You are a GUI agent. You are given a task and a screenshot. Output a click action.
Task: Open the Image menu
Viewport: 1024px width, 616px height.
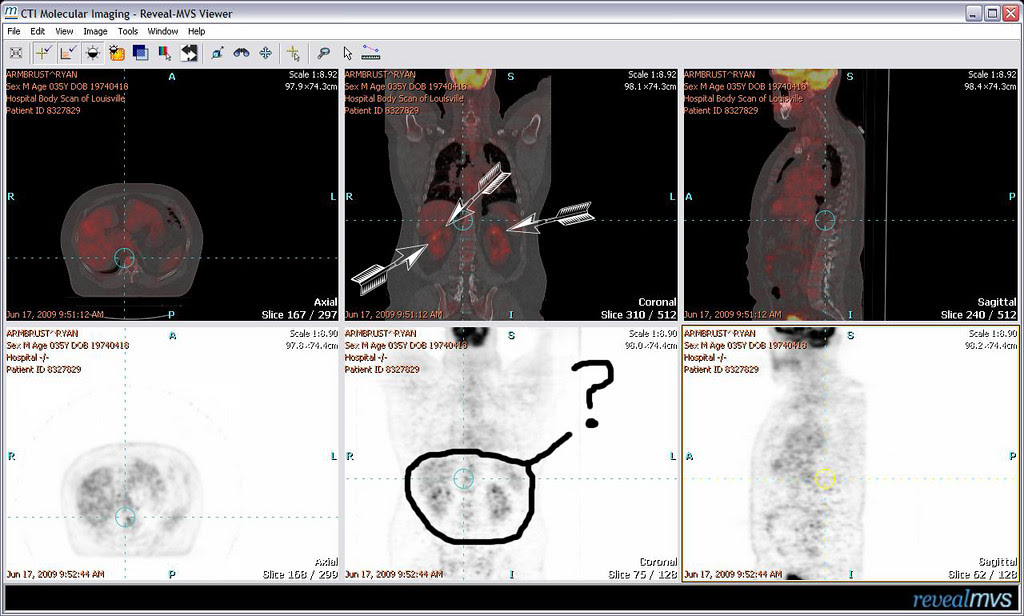pos(95,31)
